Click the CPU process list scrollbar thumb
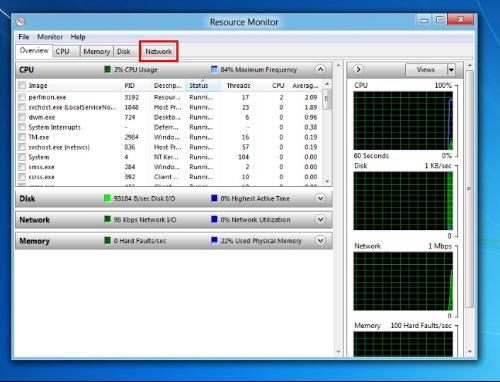 click(327, 98)
